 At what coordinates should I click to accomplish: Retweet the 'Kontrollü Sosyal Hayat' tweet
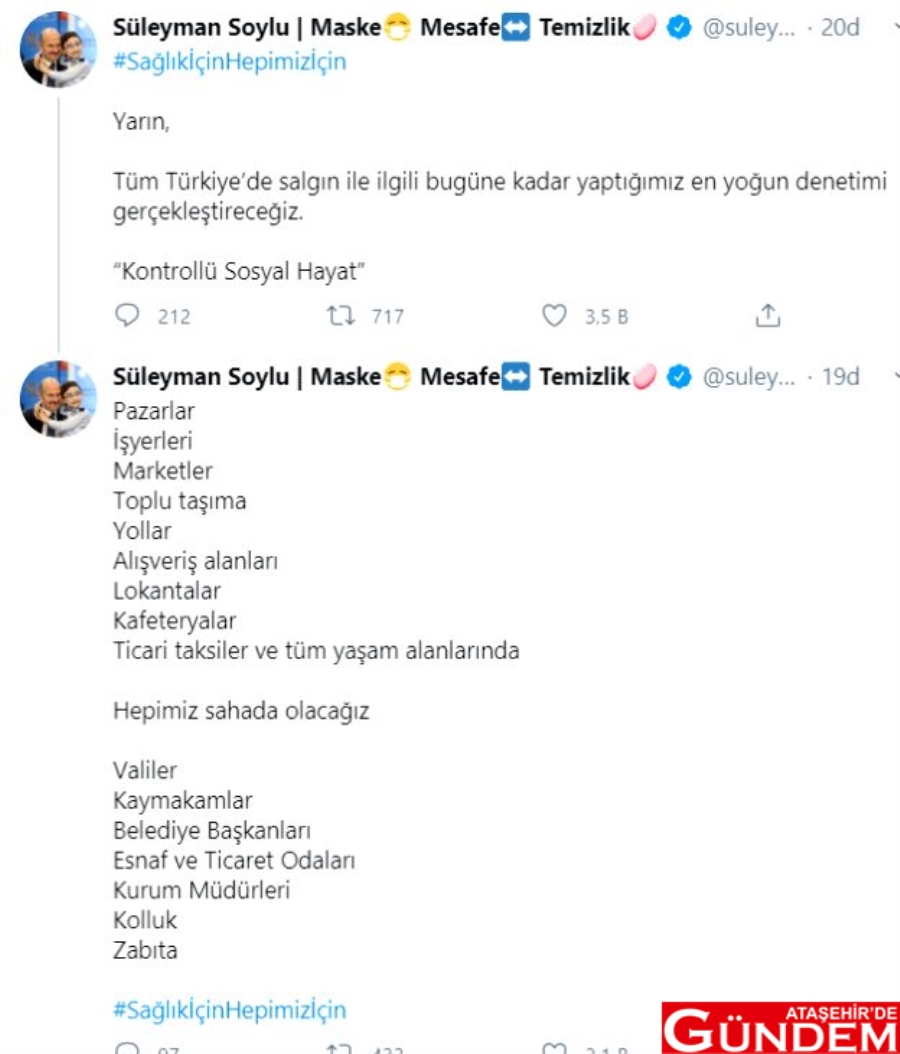(x=338, y=317)
